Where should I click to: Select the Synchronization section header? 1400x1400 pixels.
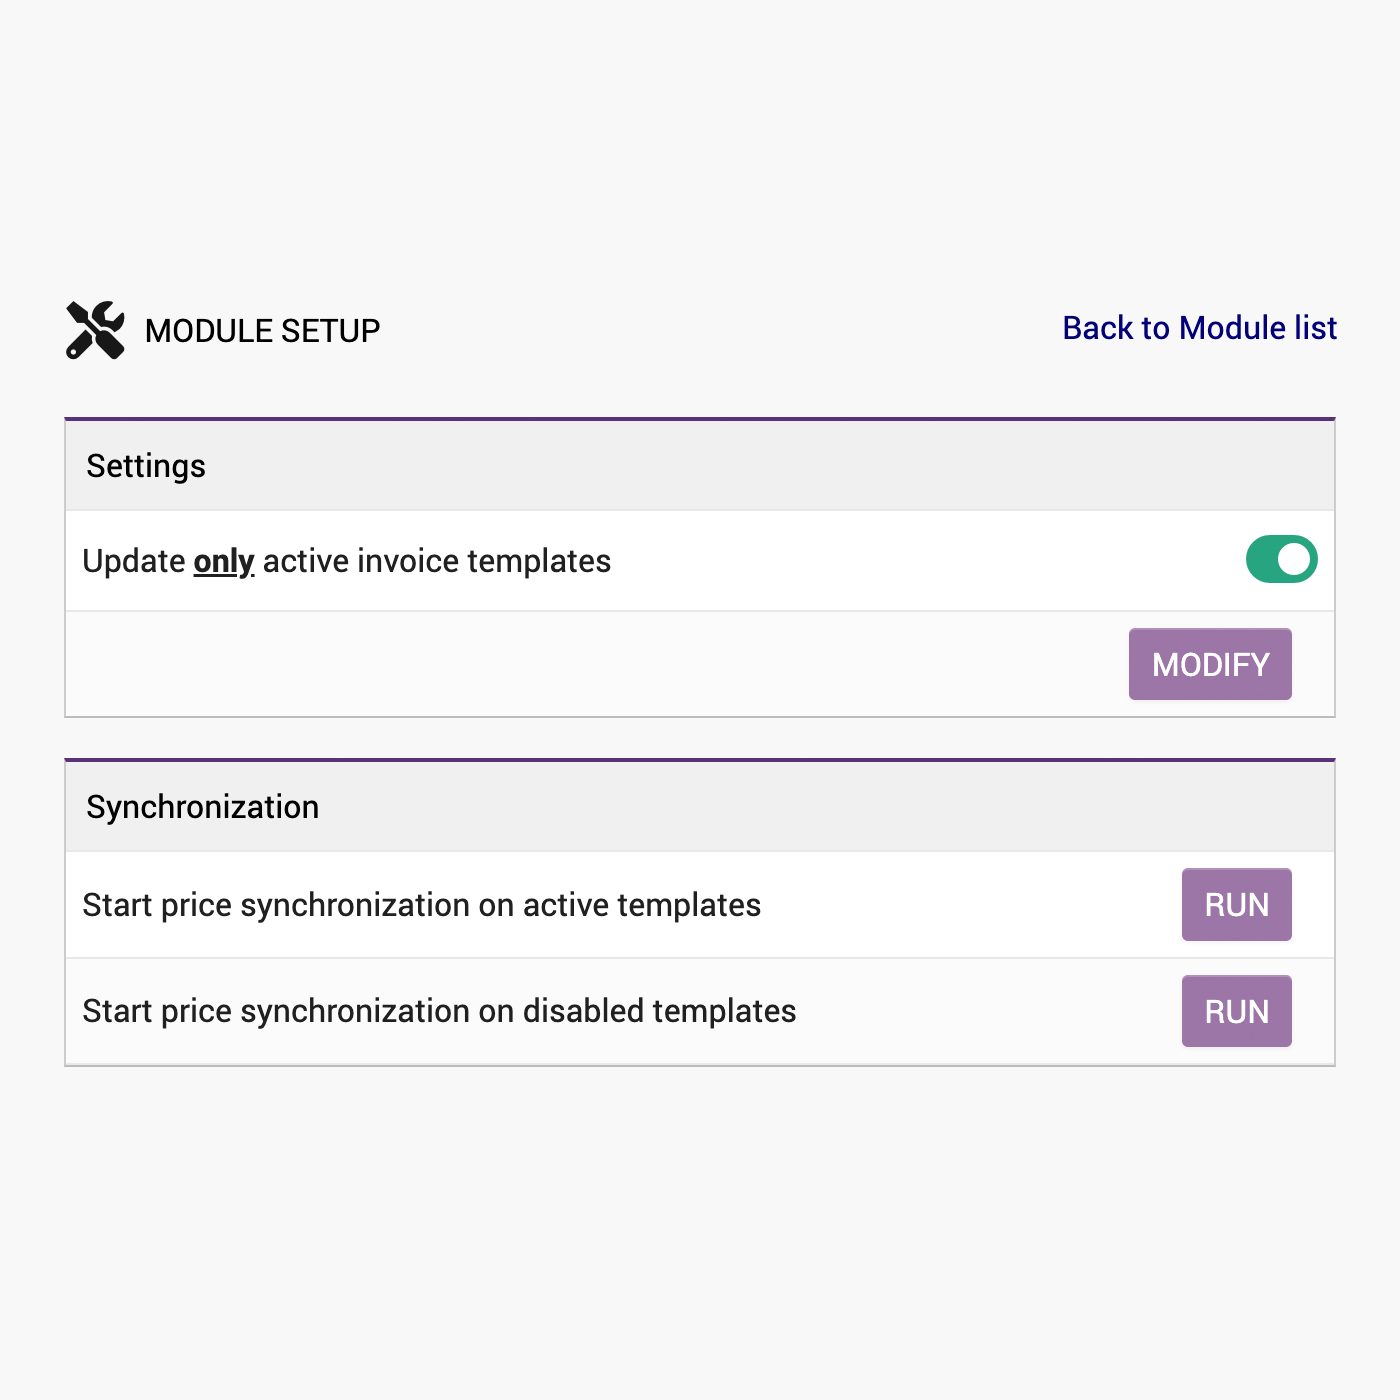pyautogui.click(x=202, y=807)
